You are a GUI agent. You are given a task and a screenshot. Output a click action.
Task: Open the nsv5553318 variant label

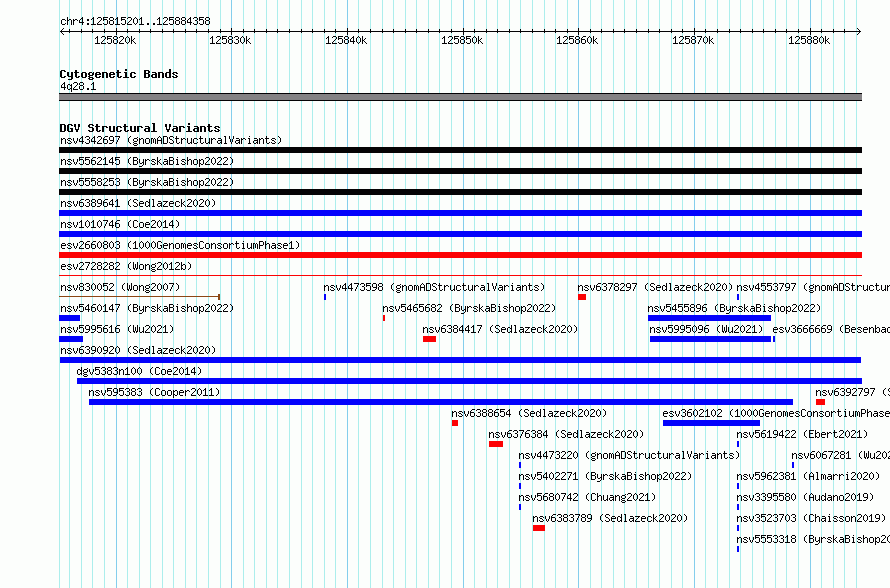(x=813, y=539)
